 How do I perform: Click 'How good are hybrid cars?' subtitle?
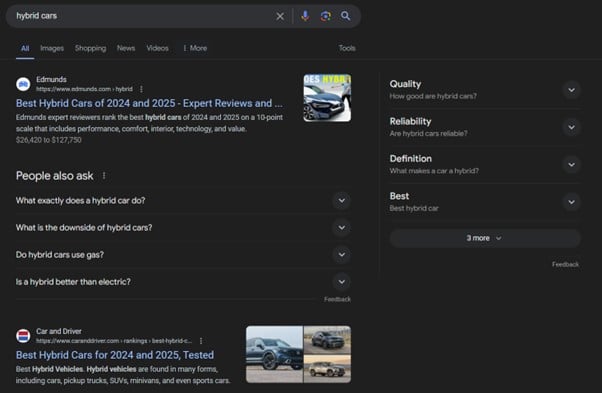pyautogui.click(x=433, y=96)
